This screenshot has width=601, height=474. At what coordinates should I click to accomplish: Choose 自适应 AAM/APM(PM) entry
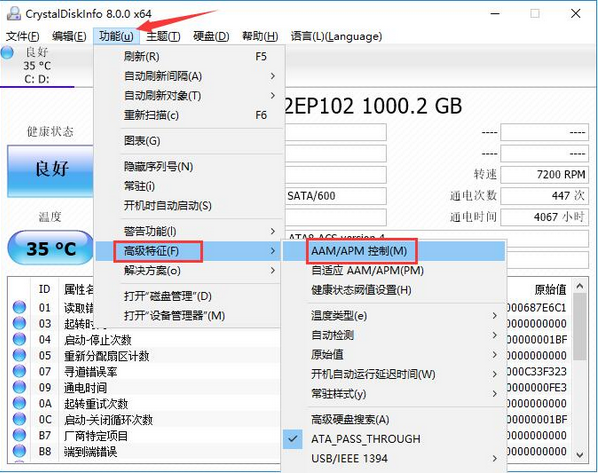coord(394,271)
